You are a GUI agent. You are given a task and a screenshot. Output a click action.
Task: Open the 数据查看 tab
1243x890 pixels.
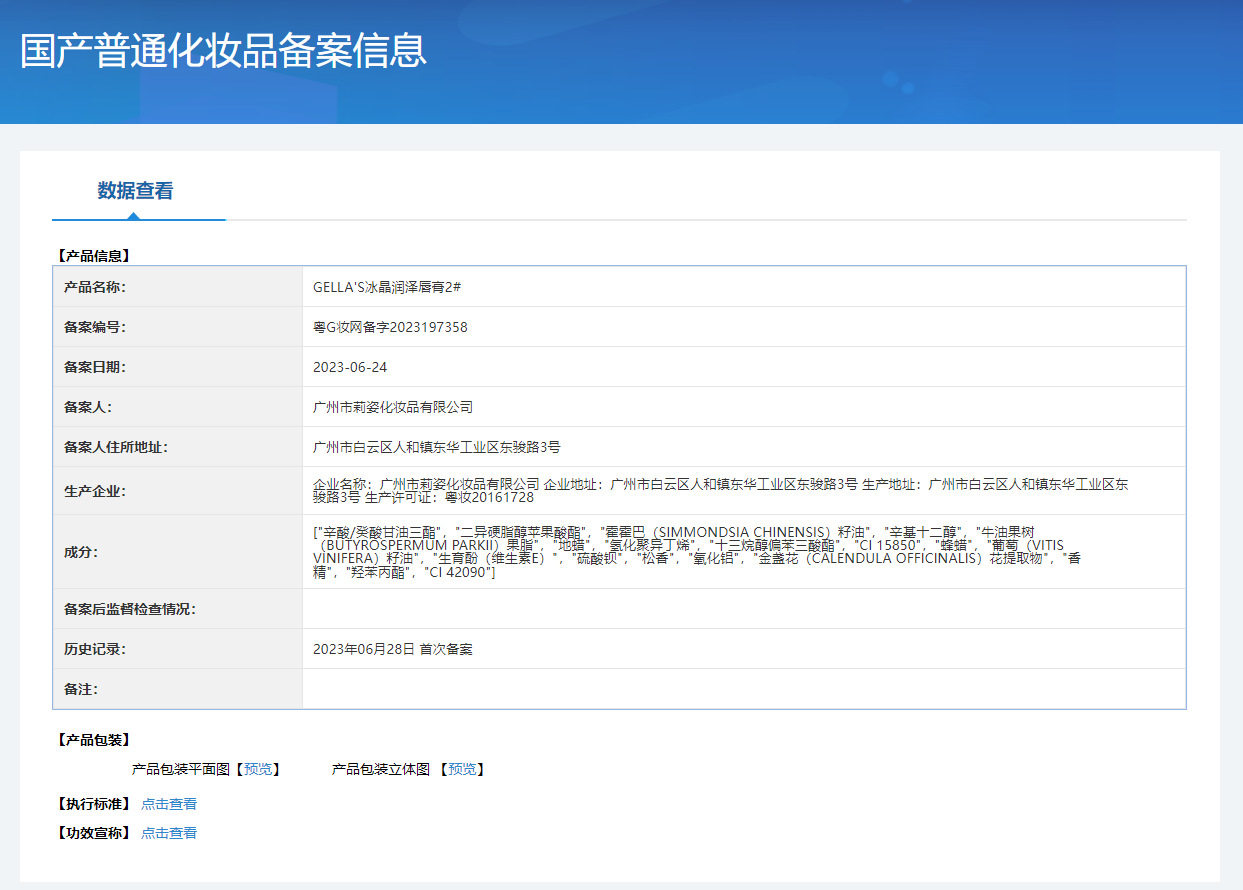coord(136,191)
